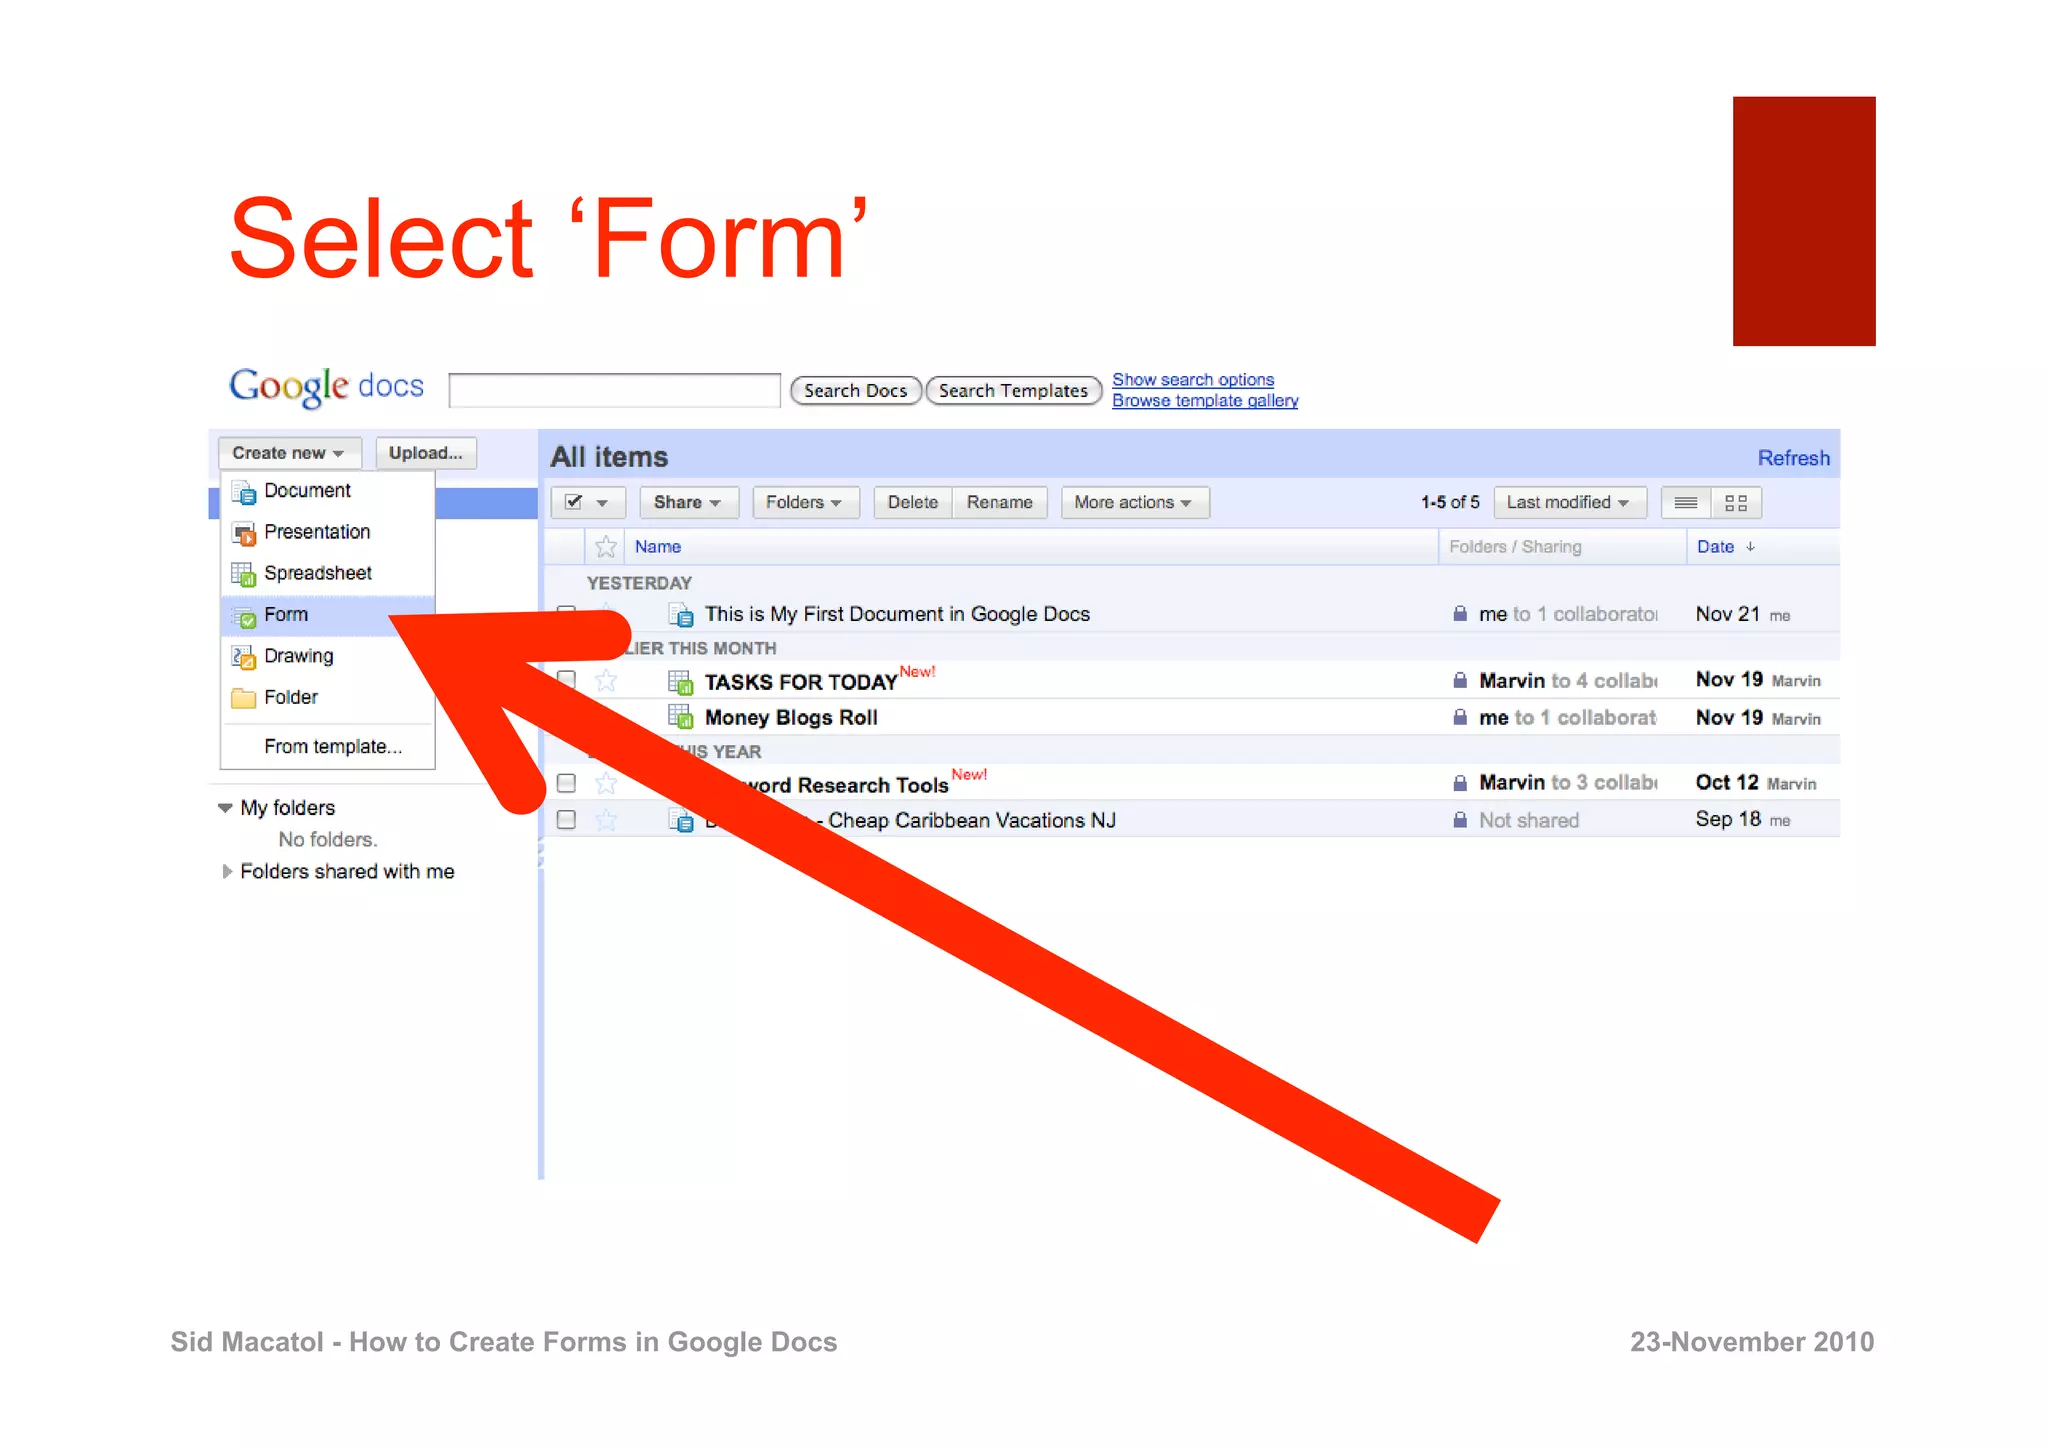Check the Cheap Caribbean Vacations NJ checkbox
This screenshot has width=2048, height=1447.
567,820
